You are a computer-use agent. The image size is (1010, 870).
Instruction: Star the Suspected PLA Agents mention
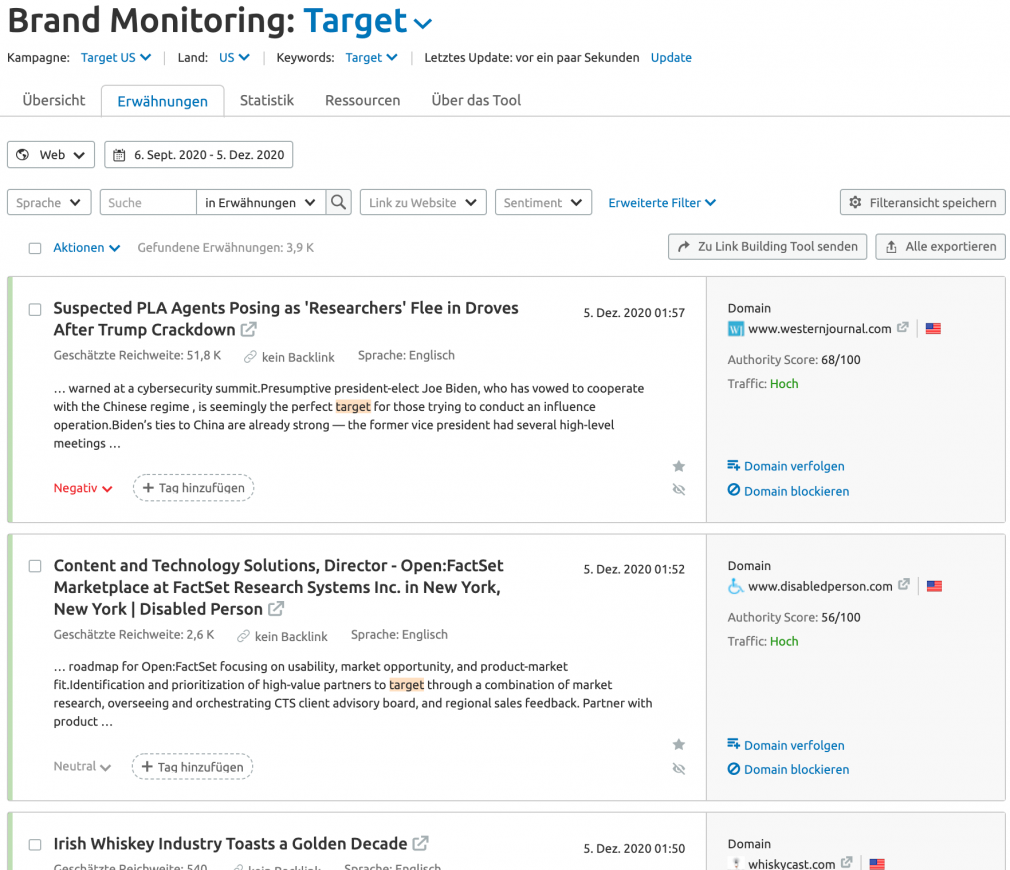[679, 466]
